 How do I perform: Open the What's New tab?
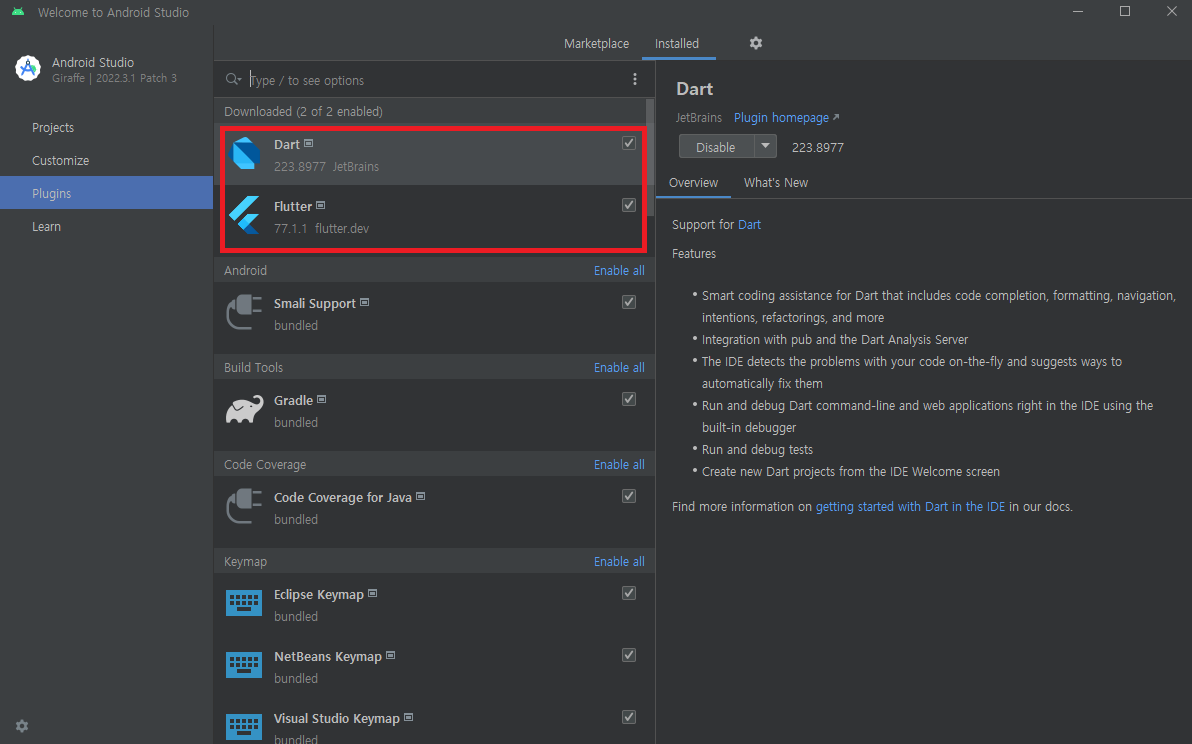(x=775, y=182)
